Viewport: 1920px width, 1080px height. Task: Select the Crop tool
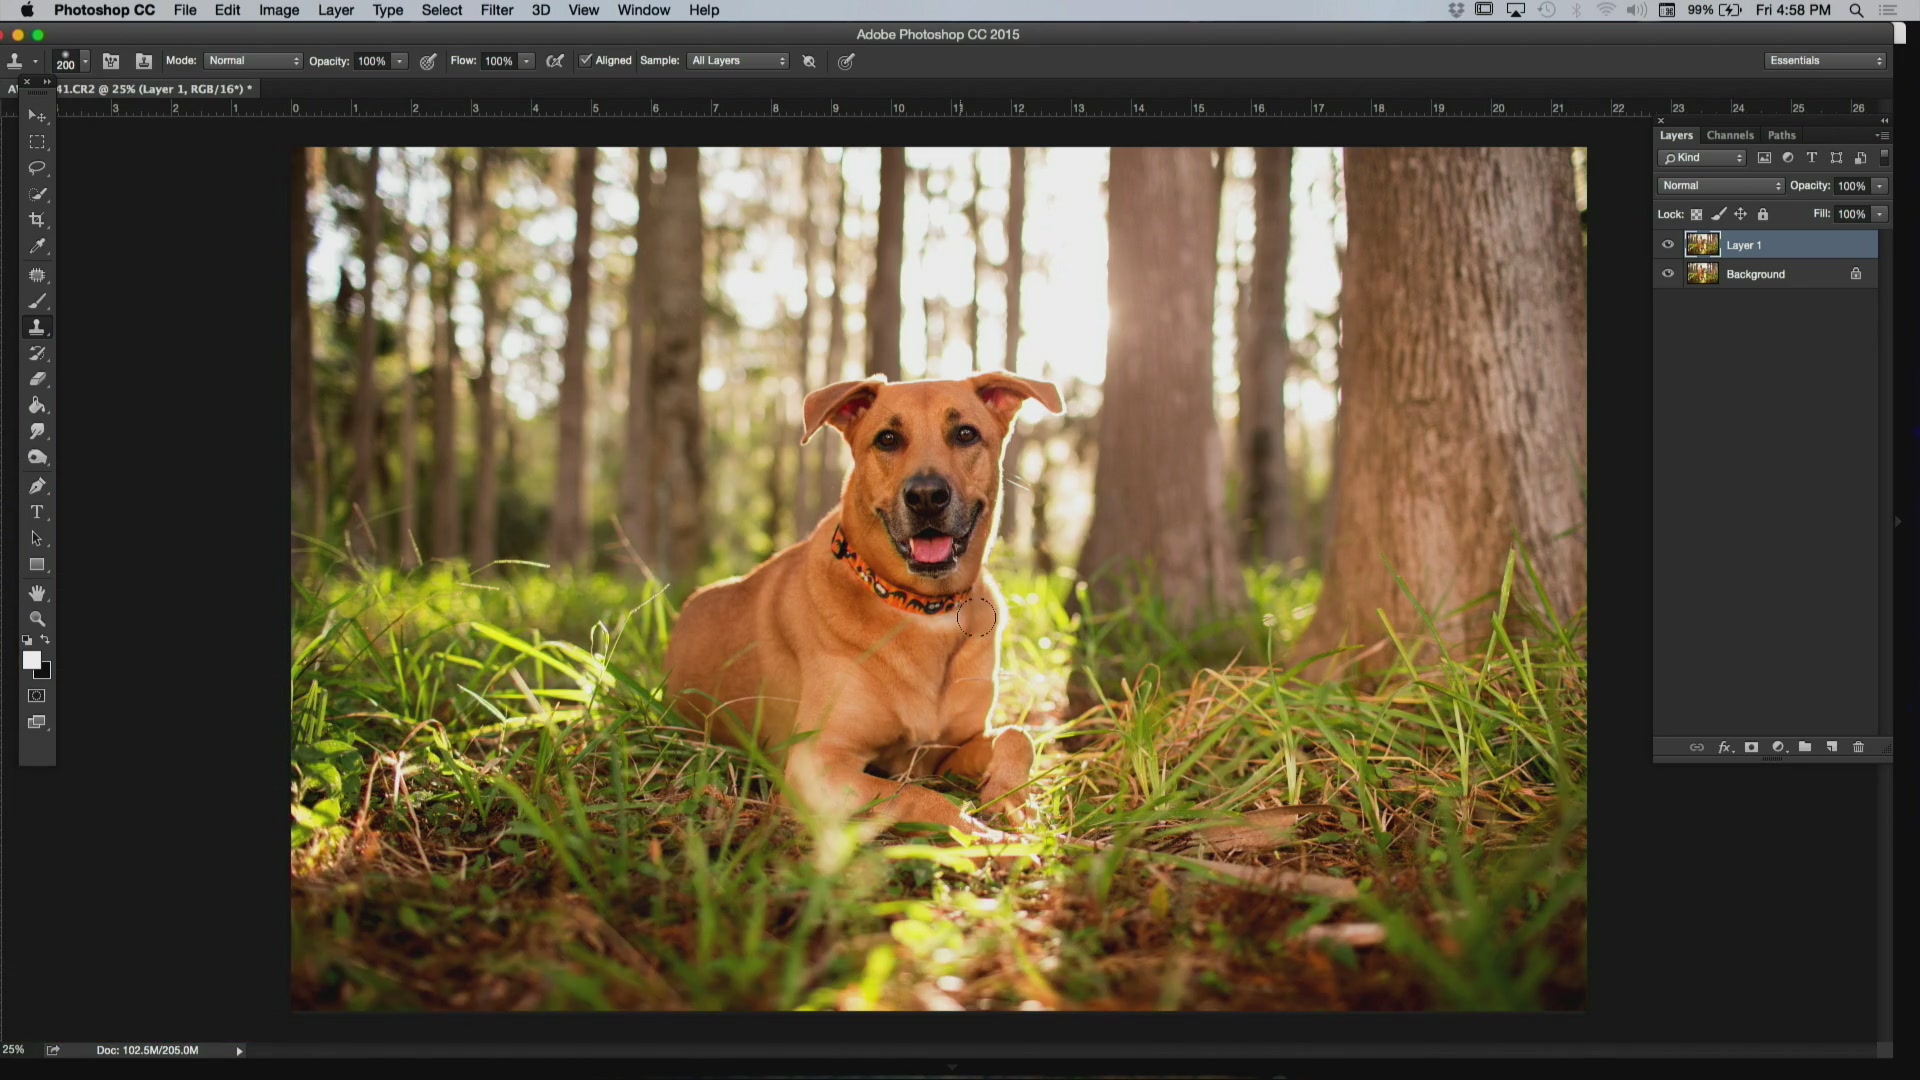point(37,220)
